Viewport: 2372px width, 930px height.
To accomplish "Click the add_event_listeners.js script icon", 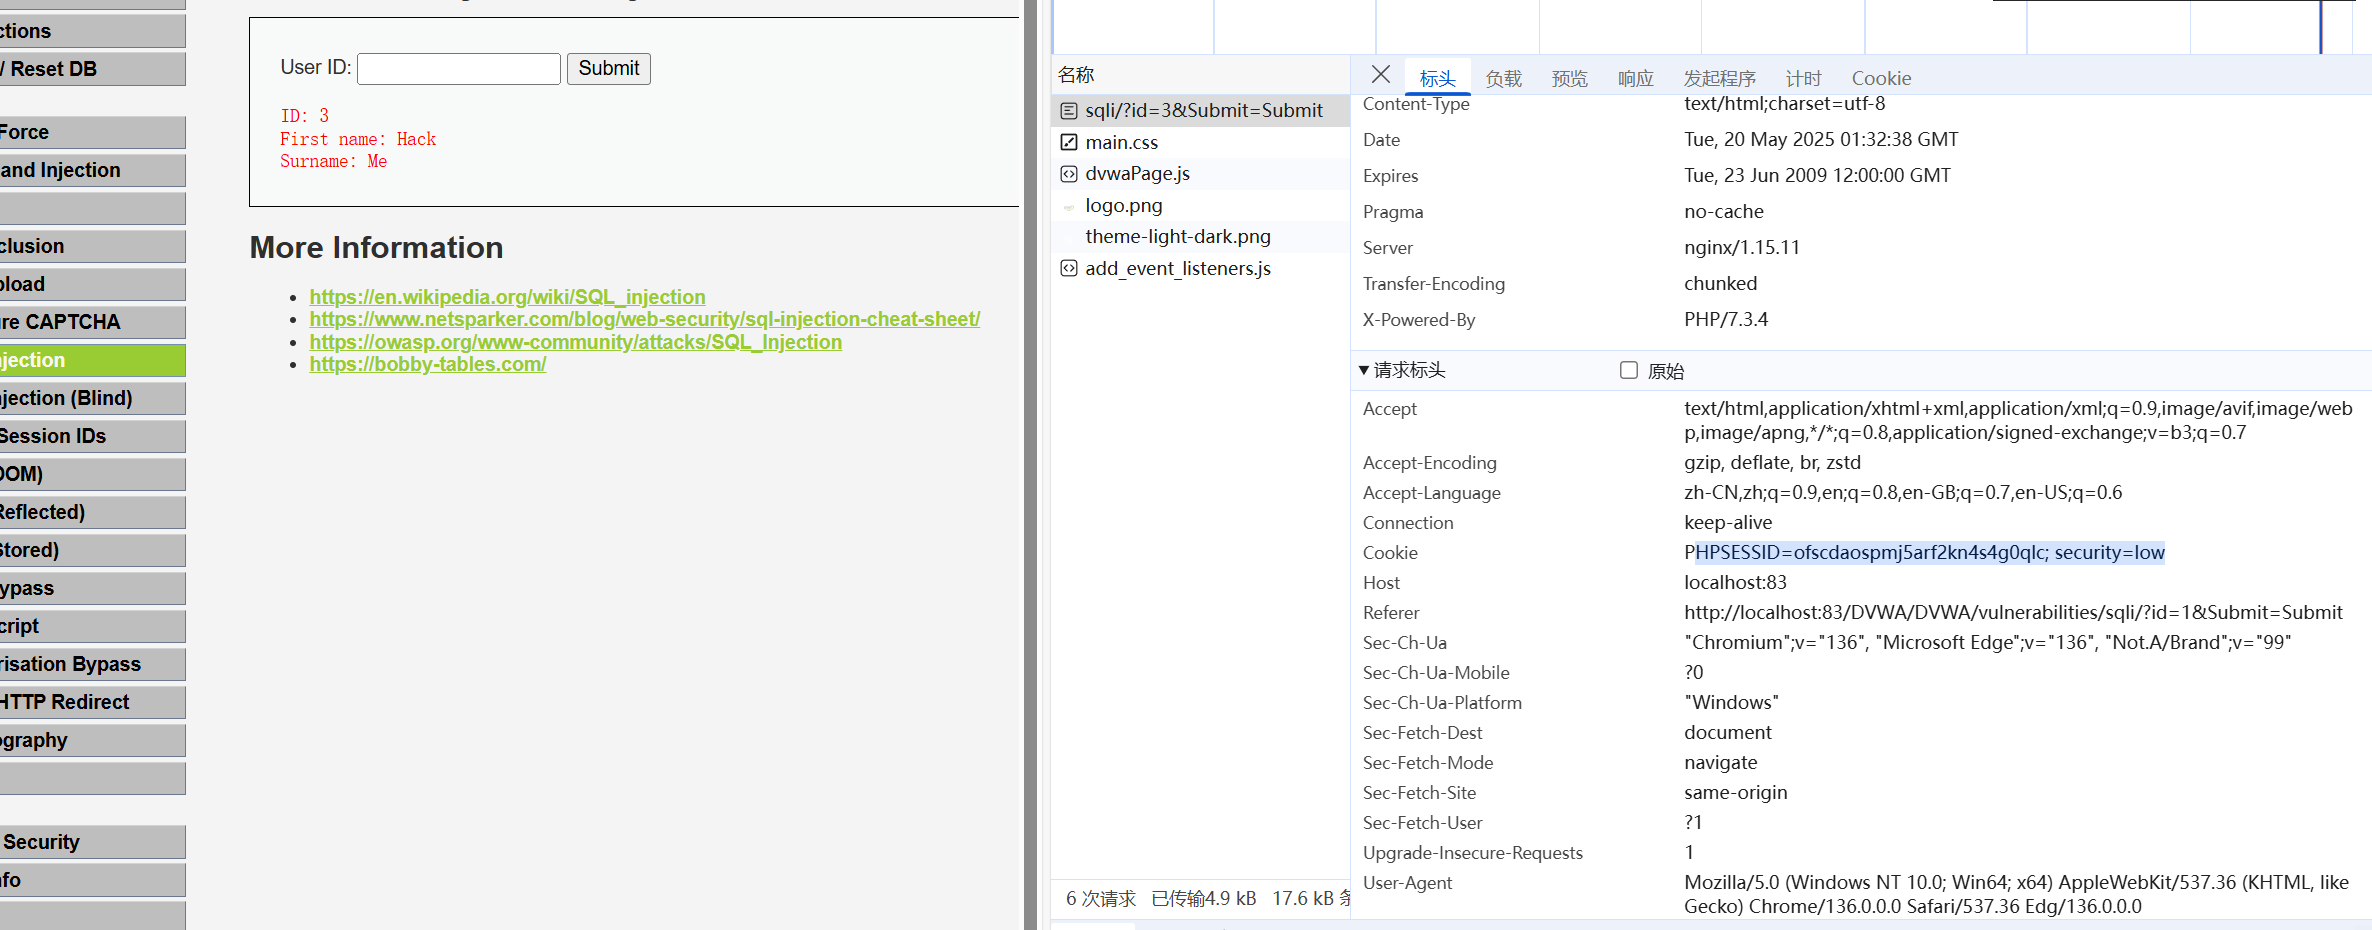I will pyautogui.click(x=1069, y=268).
